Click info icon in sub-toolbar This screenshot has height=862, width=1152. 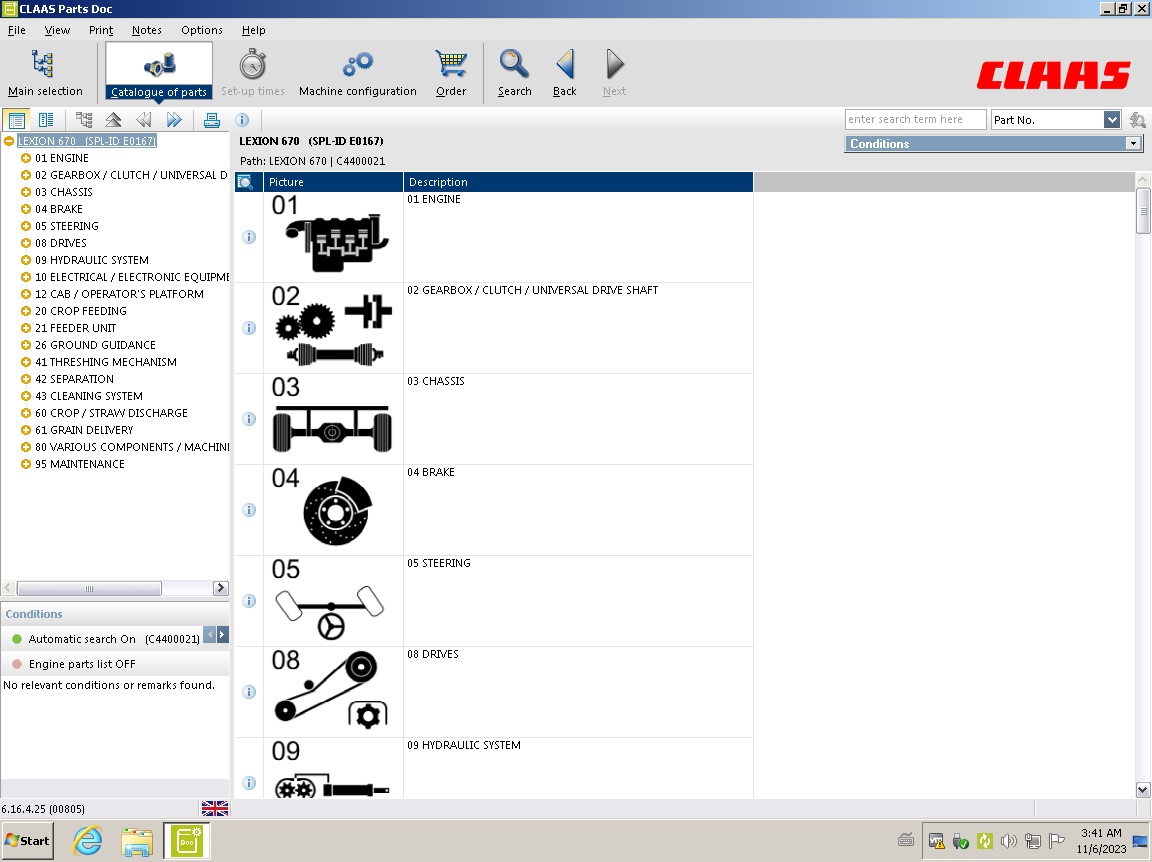point(242,120)
